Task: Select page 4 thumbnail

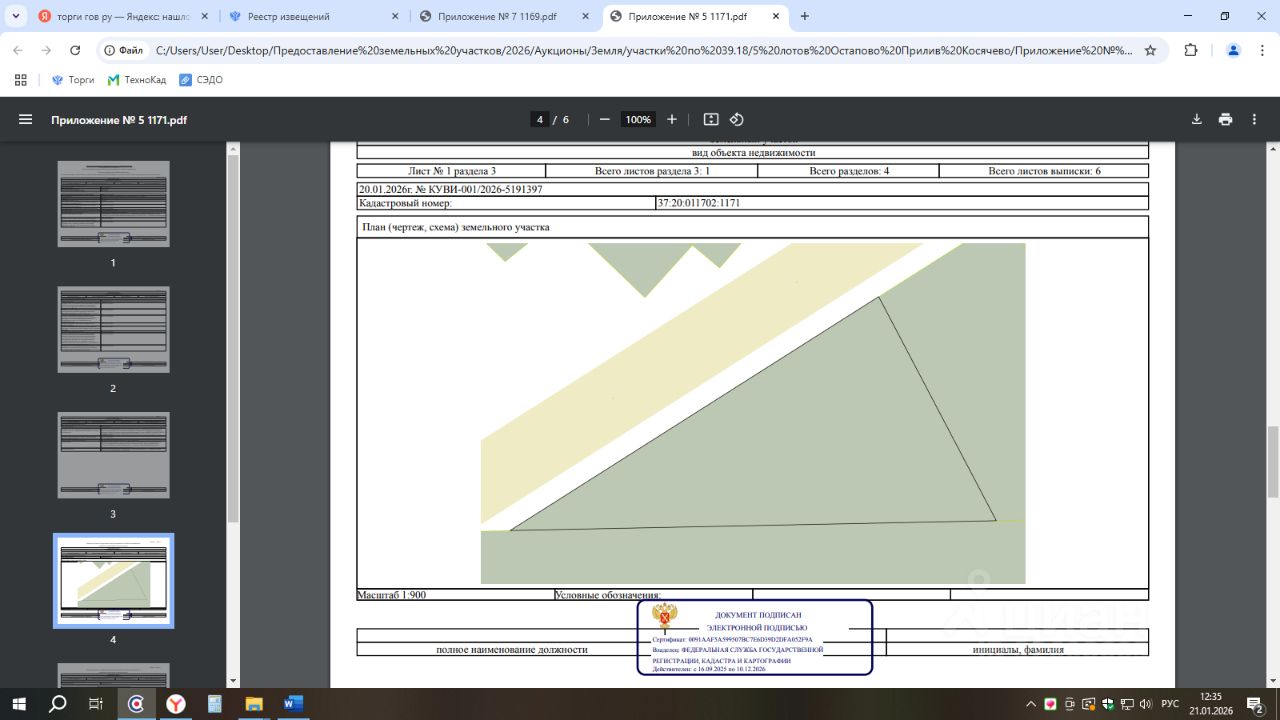Action: tap(113, 581)
